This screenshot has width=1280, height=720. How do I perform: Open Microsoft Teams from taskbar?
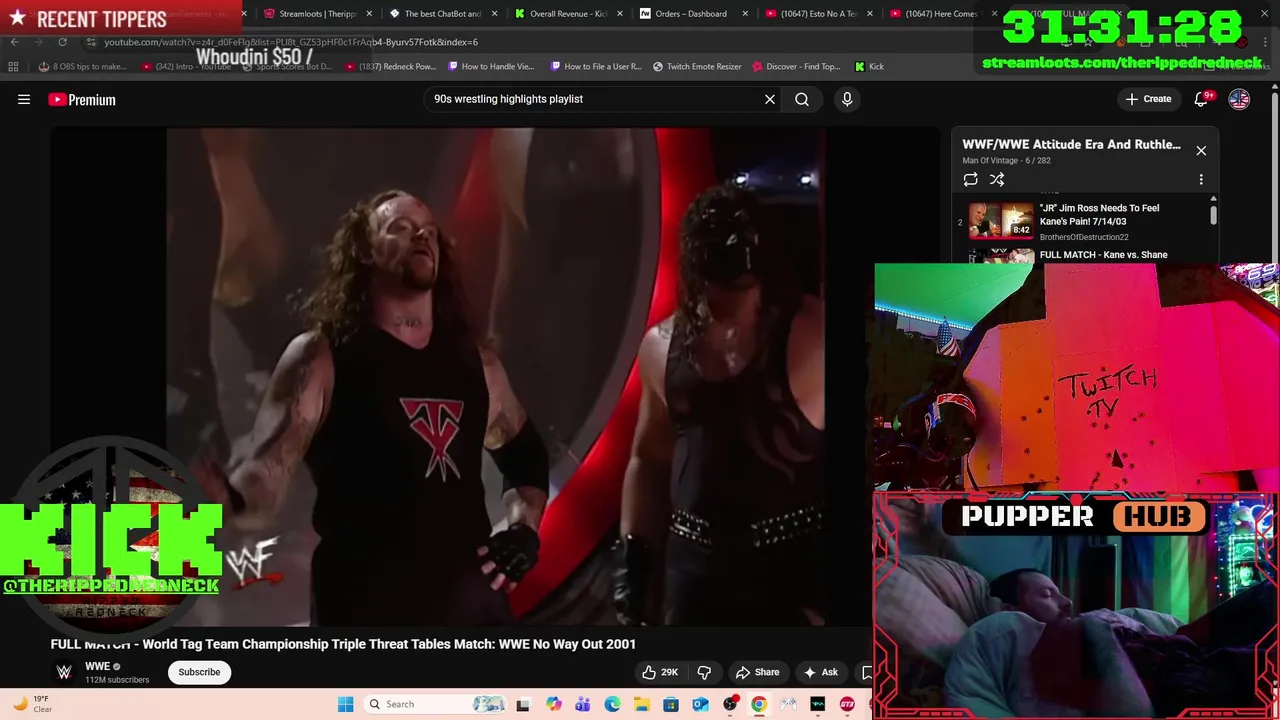tap(583, 704)
